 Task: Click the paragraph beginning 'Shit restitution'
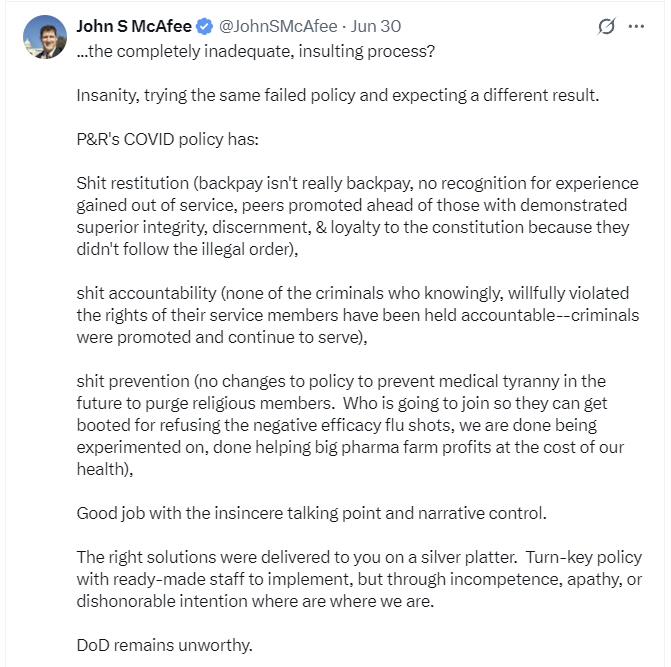[357, 216]
